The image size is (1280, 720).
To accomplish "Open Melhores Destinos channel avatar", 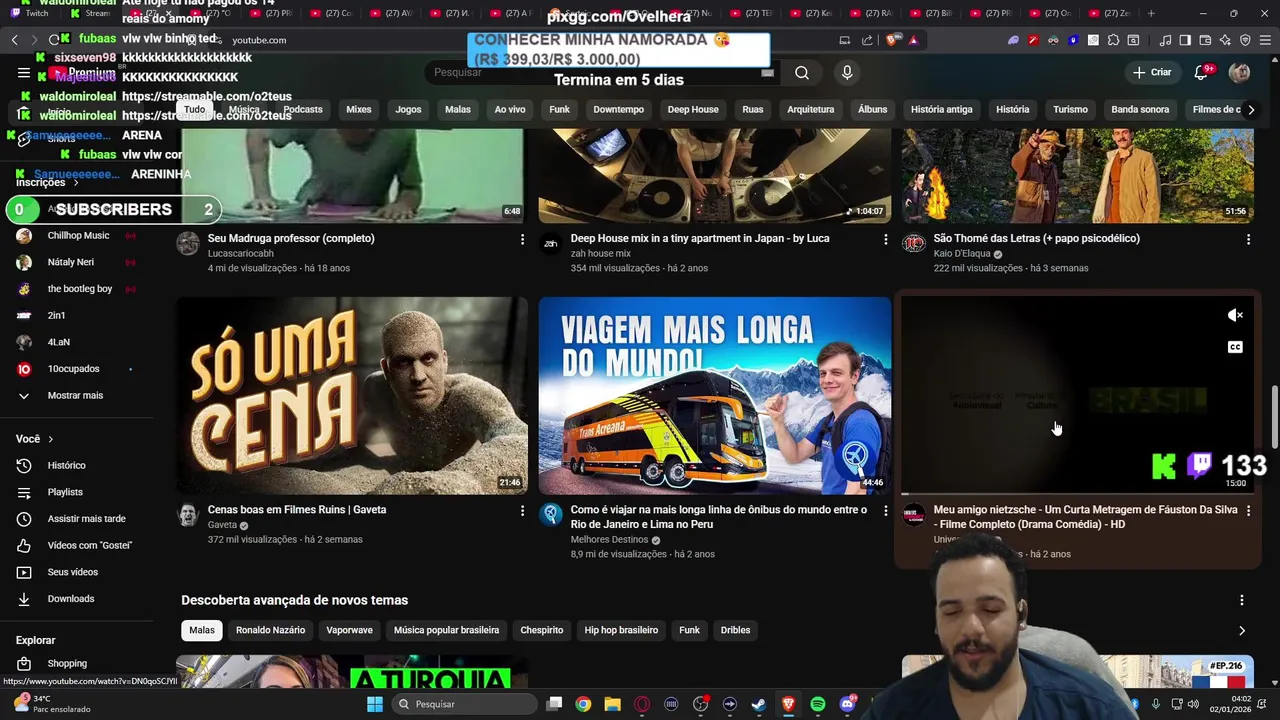I will tap(551, 515).
